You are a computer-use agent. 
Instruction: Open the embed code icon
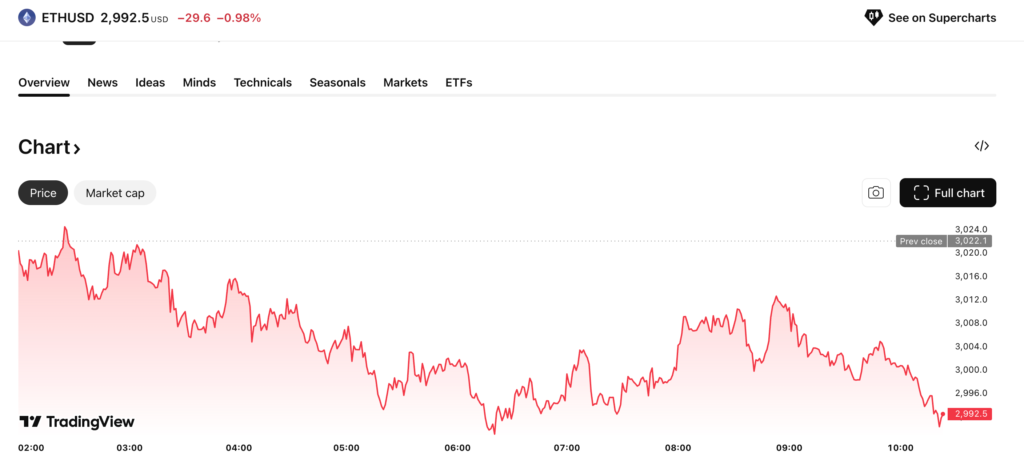coord(981,146)
